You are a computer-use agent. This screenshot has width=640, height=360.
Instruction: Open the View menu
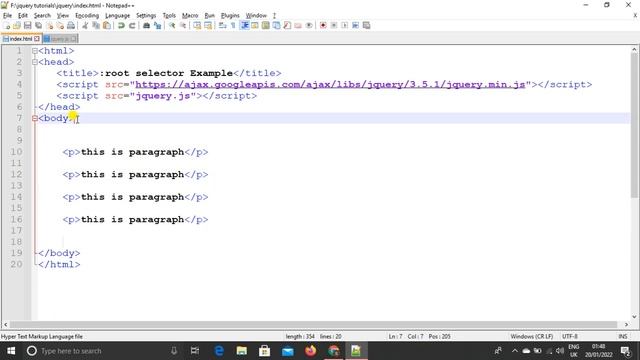point(62,16)
